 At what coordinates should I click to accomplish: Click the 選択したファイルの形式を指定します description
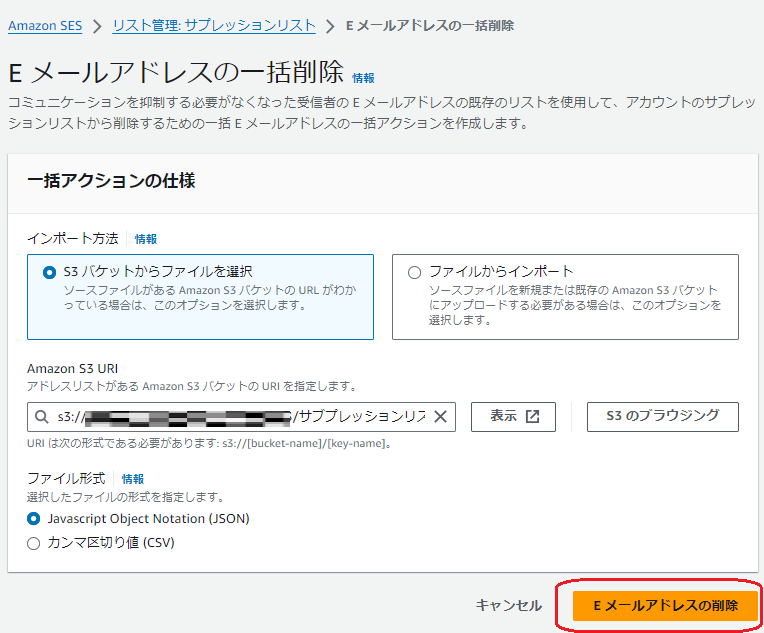tap(126, 497)
